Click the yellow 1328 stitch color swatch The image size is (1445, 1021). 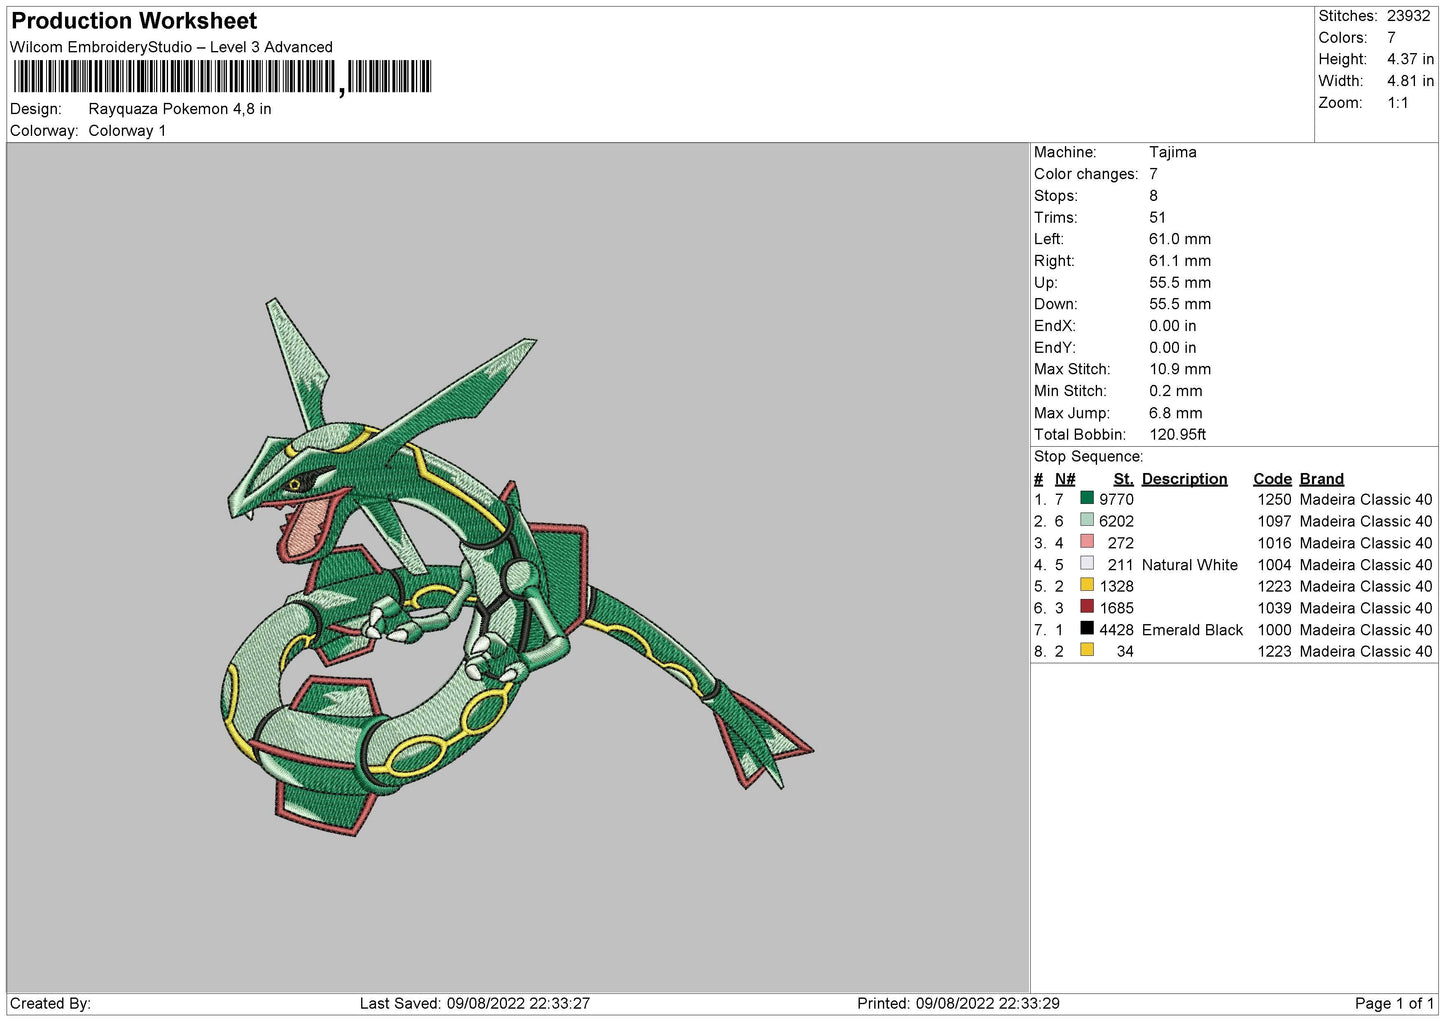1087,585
